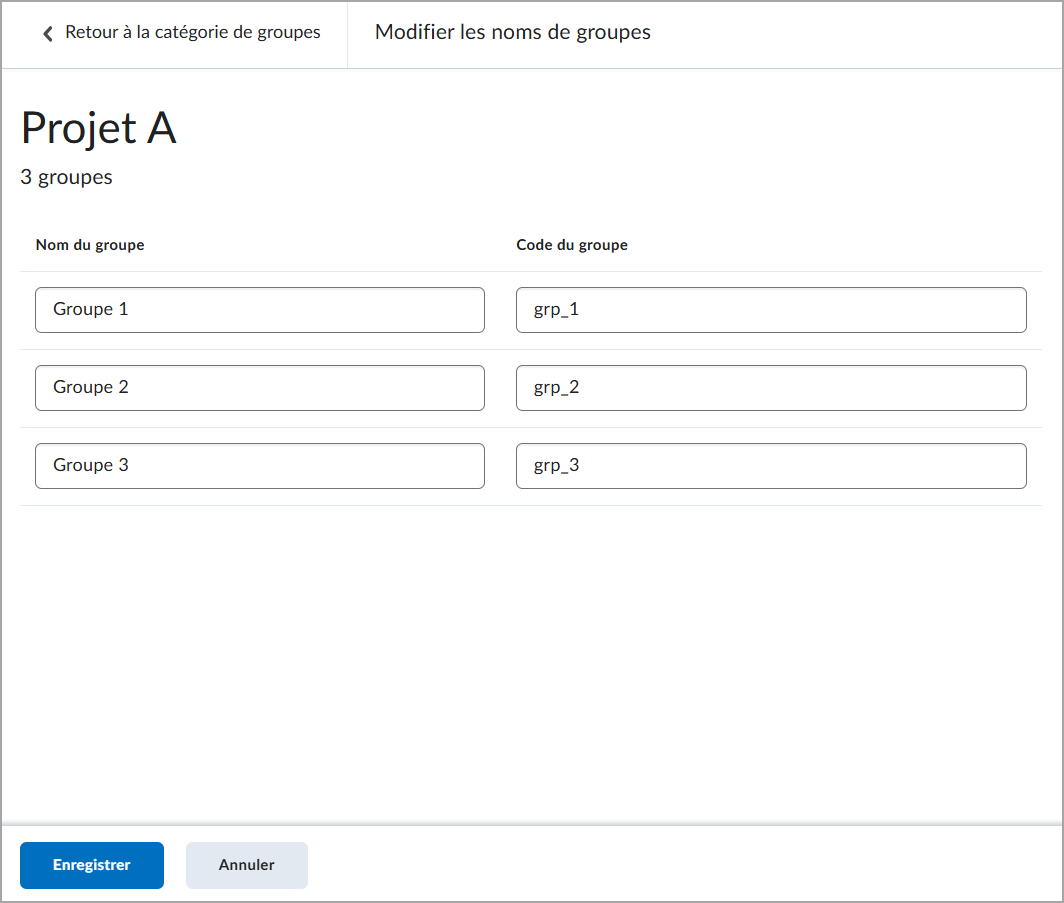The height and width of the screenshot is (903, 1064).
Task: Click 'Modifier les noms de groupes' title
Action: pyautogui.click(x=512, y=33)
